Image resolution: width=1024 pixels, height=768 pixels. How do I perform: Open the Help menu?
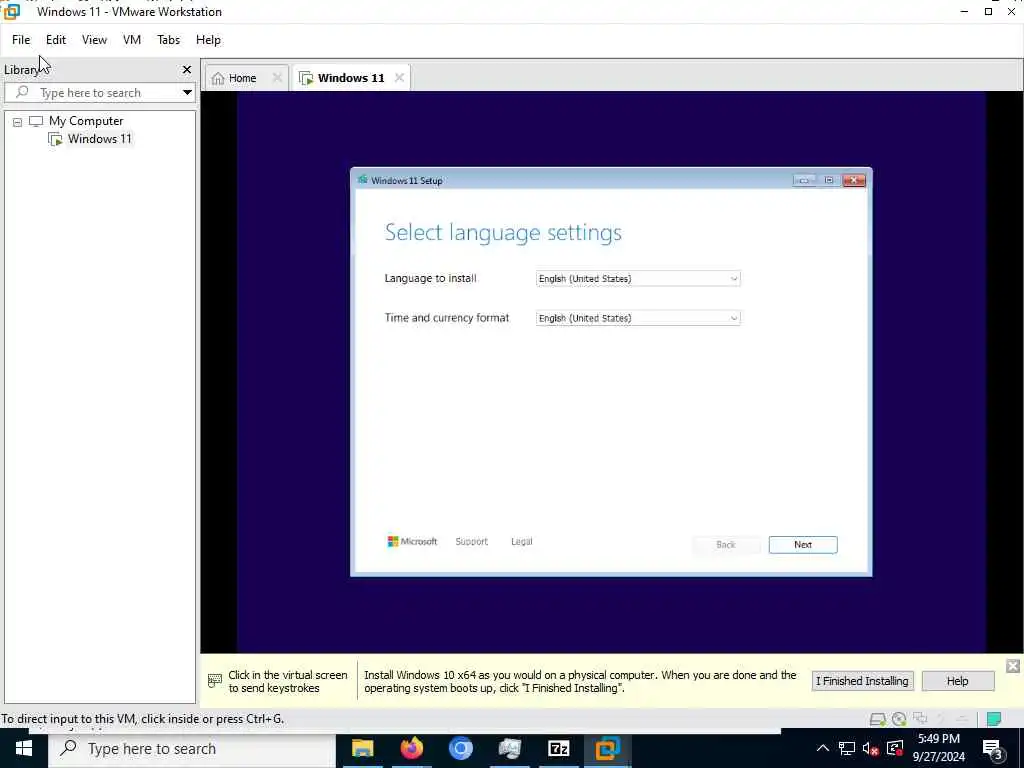point(208,40)
